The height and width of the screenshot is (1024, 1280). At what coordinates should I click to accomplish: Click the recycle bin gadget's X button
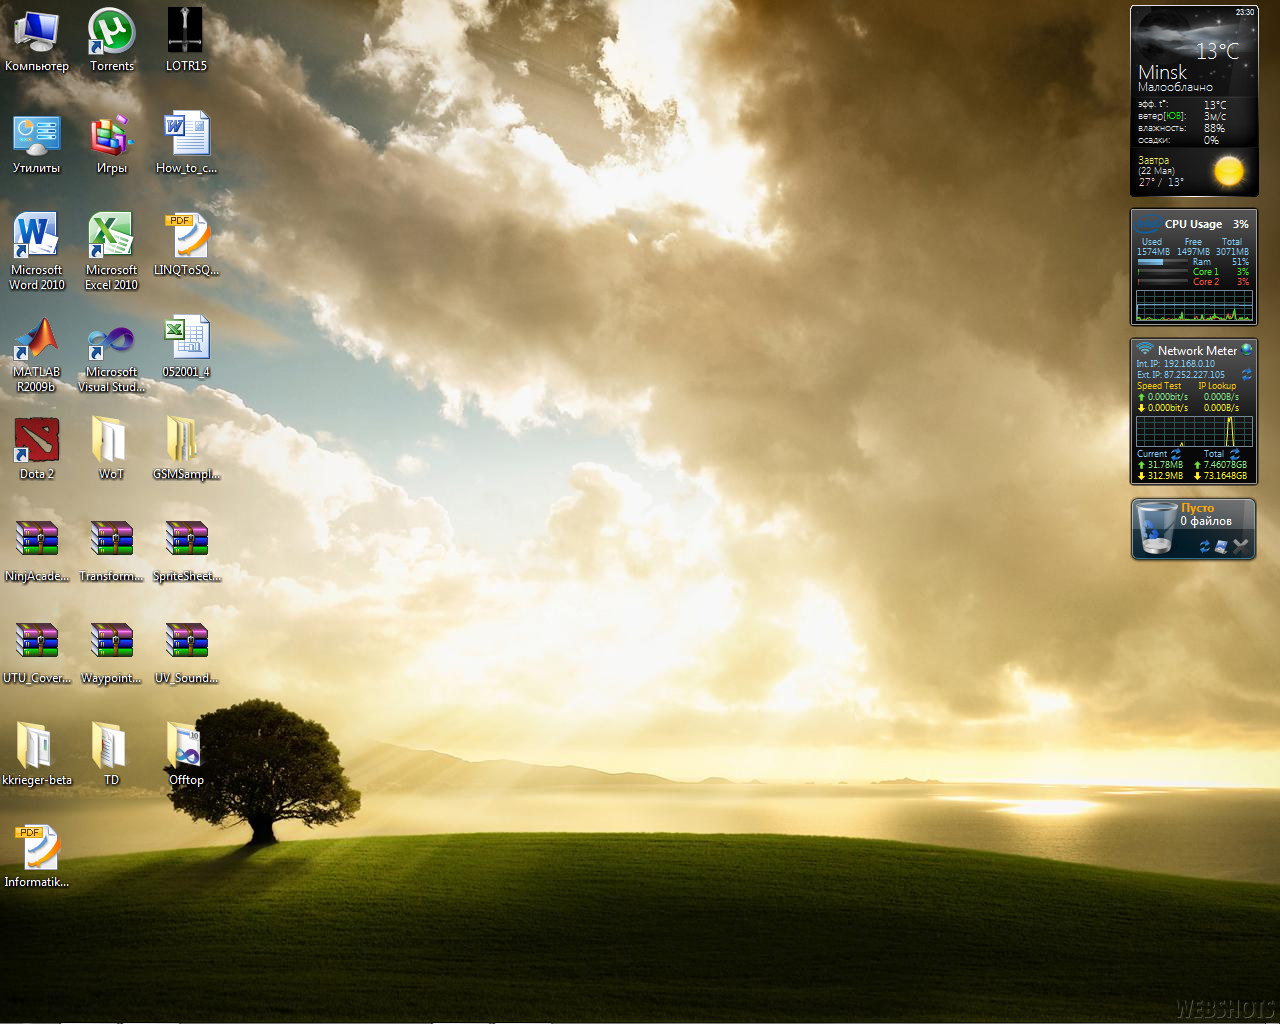point(1241,546)
